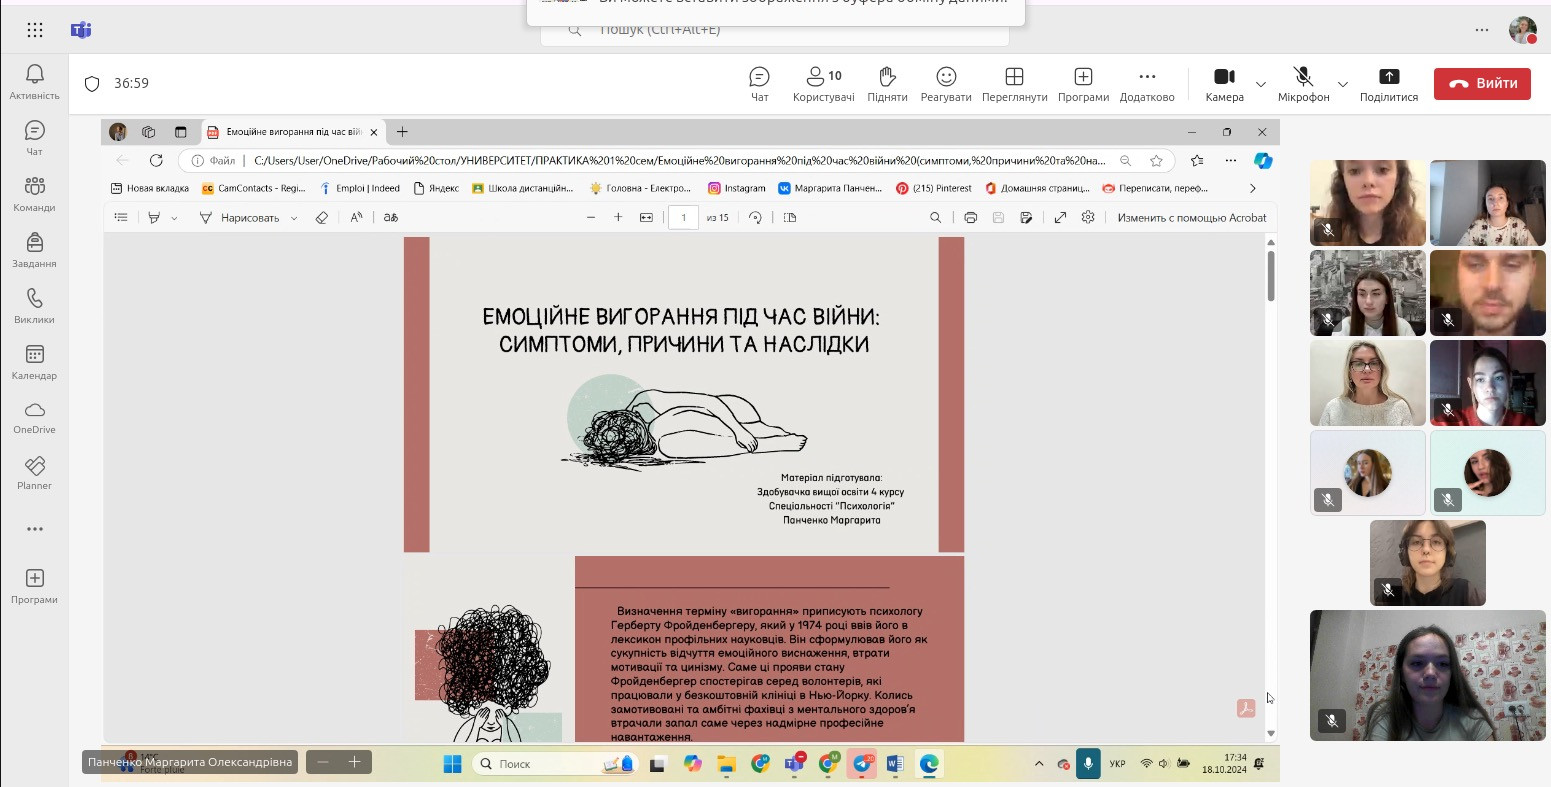Click the meeting toolbar Програми button
Screen dimensions: 1551x787
[1083, 84]
